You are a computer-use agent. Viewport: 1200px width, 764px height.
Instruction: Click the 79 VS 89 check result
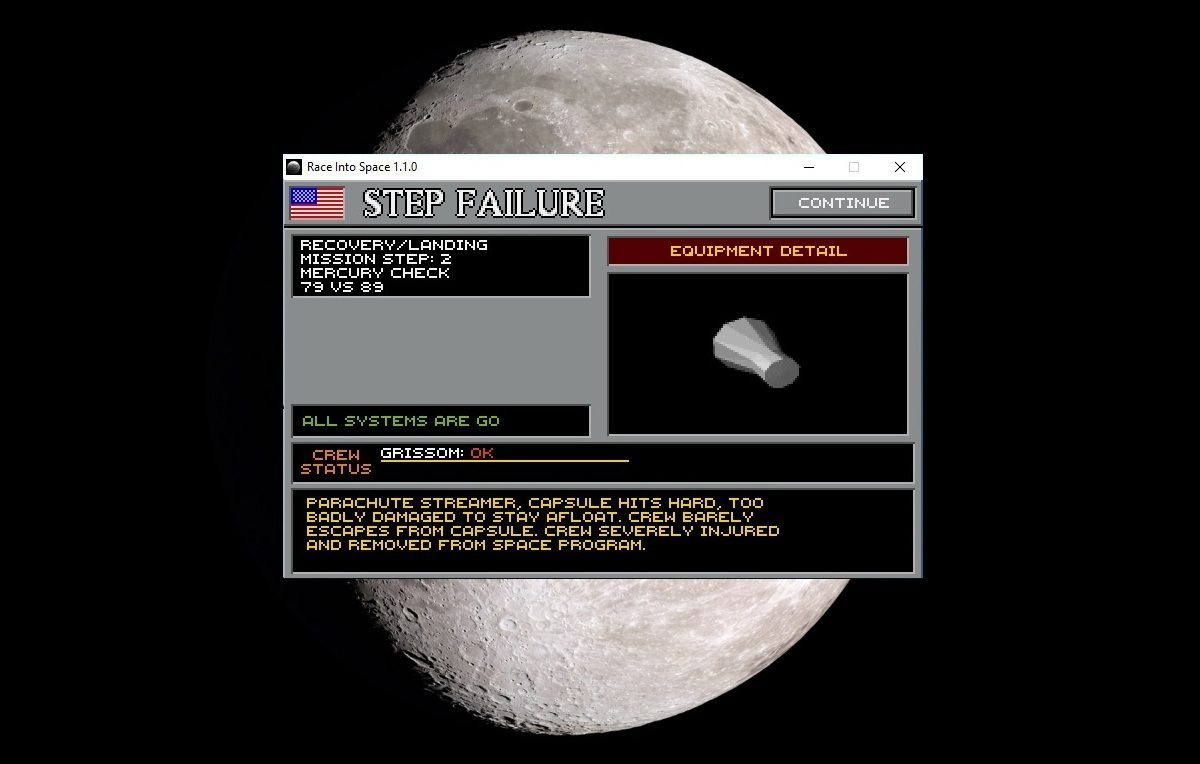point(342,287)
